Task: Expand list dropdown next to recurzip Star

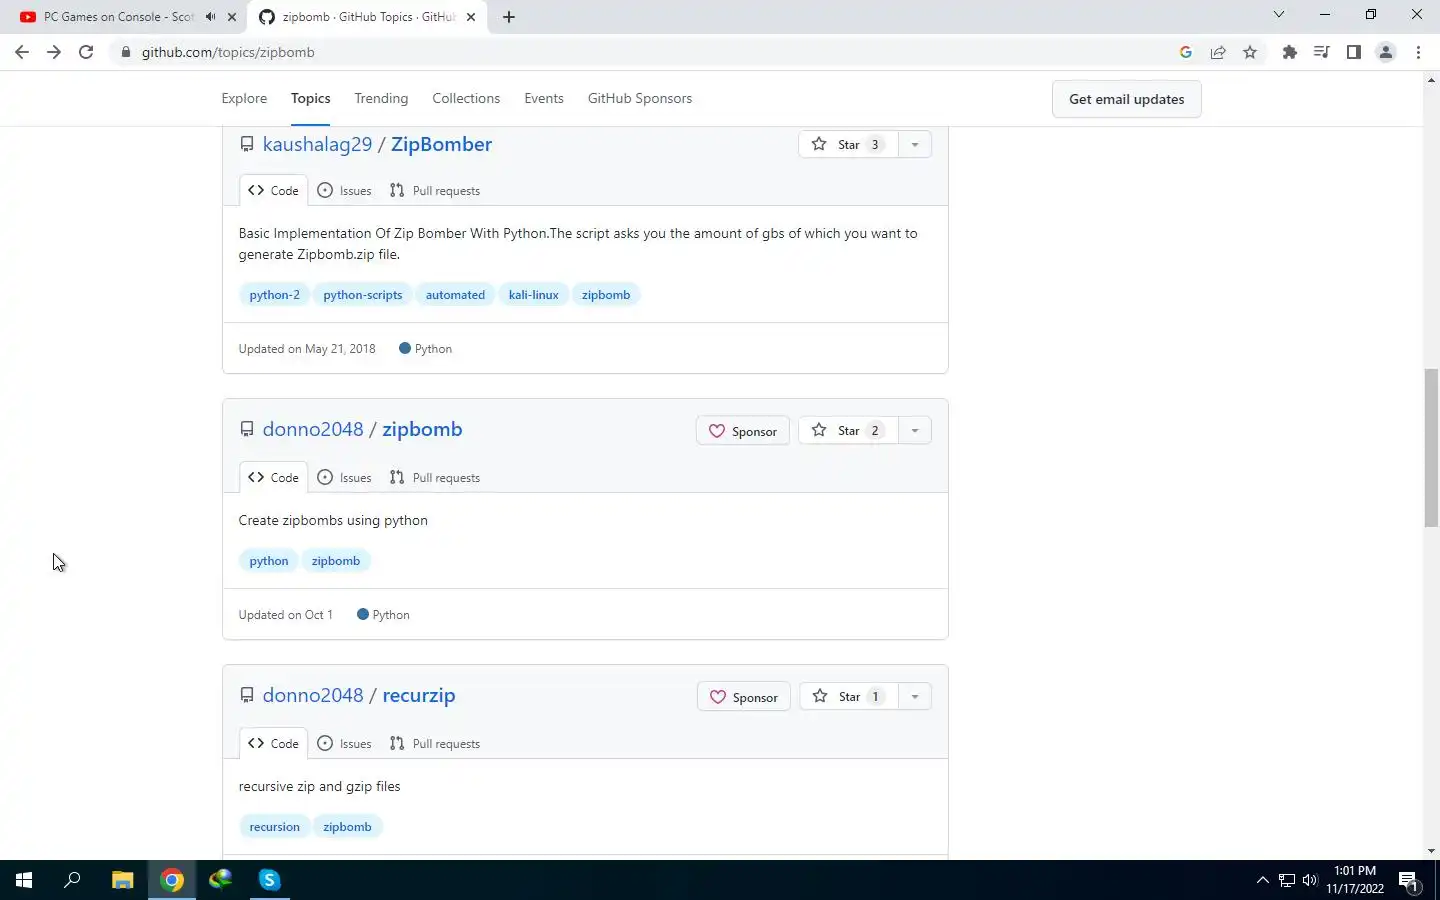Action: (x=915, y=696)
